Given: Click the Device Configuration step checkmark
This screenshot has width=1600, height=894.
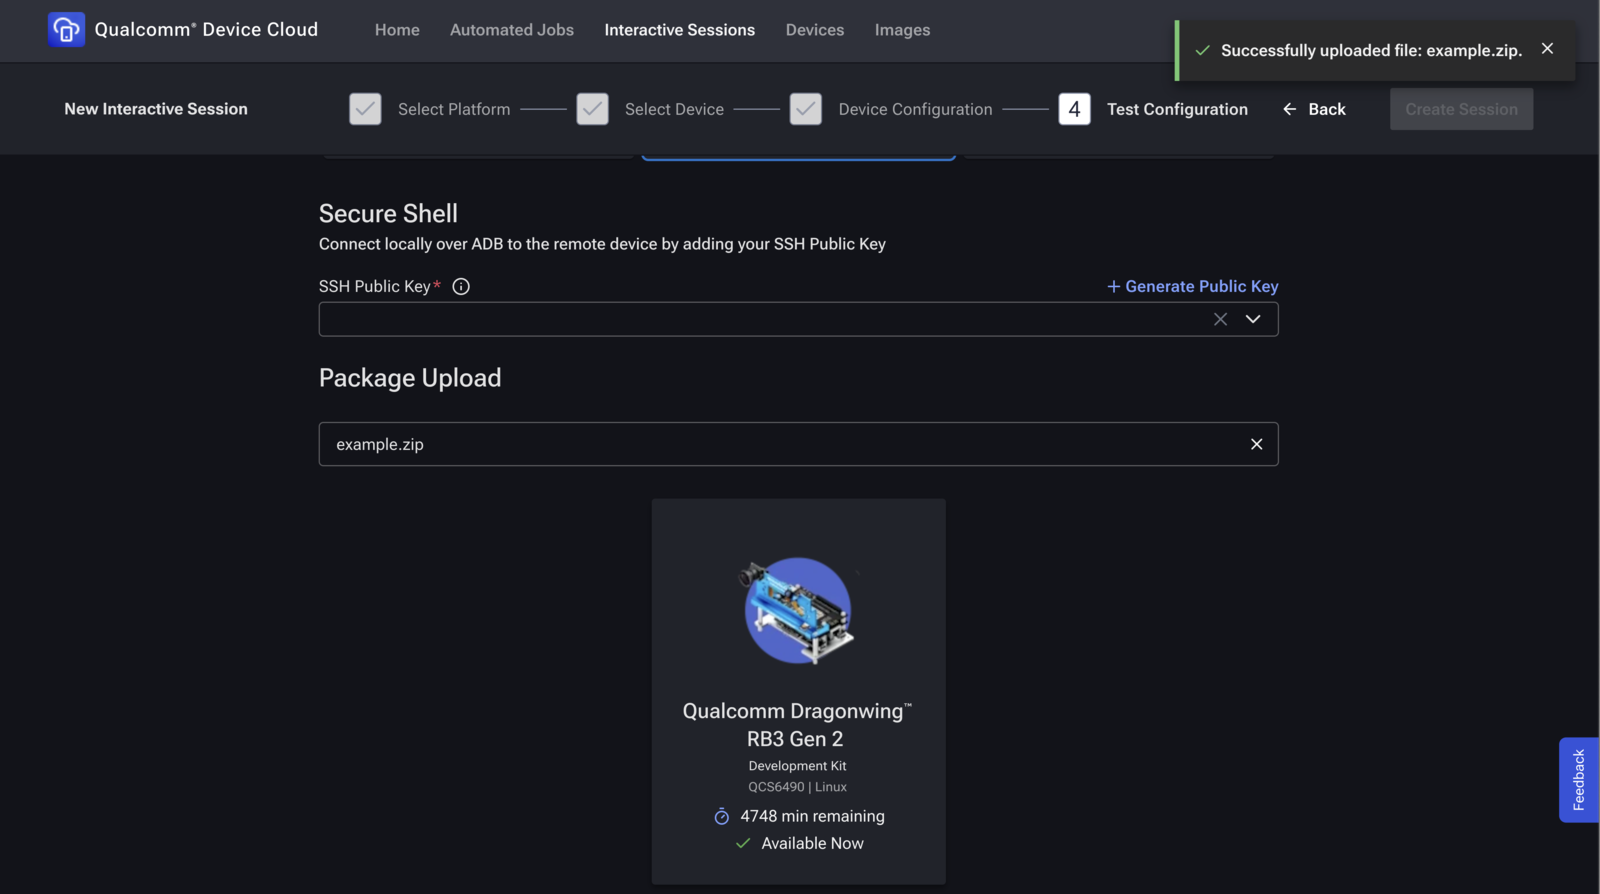Looking at the screenshot, I should (x=805, y=109).
